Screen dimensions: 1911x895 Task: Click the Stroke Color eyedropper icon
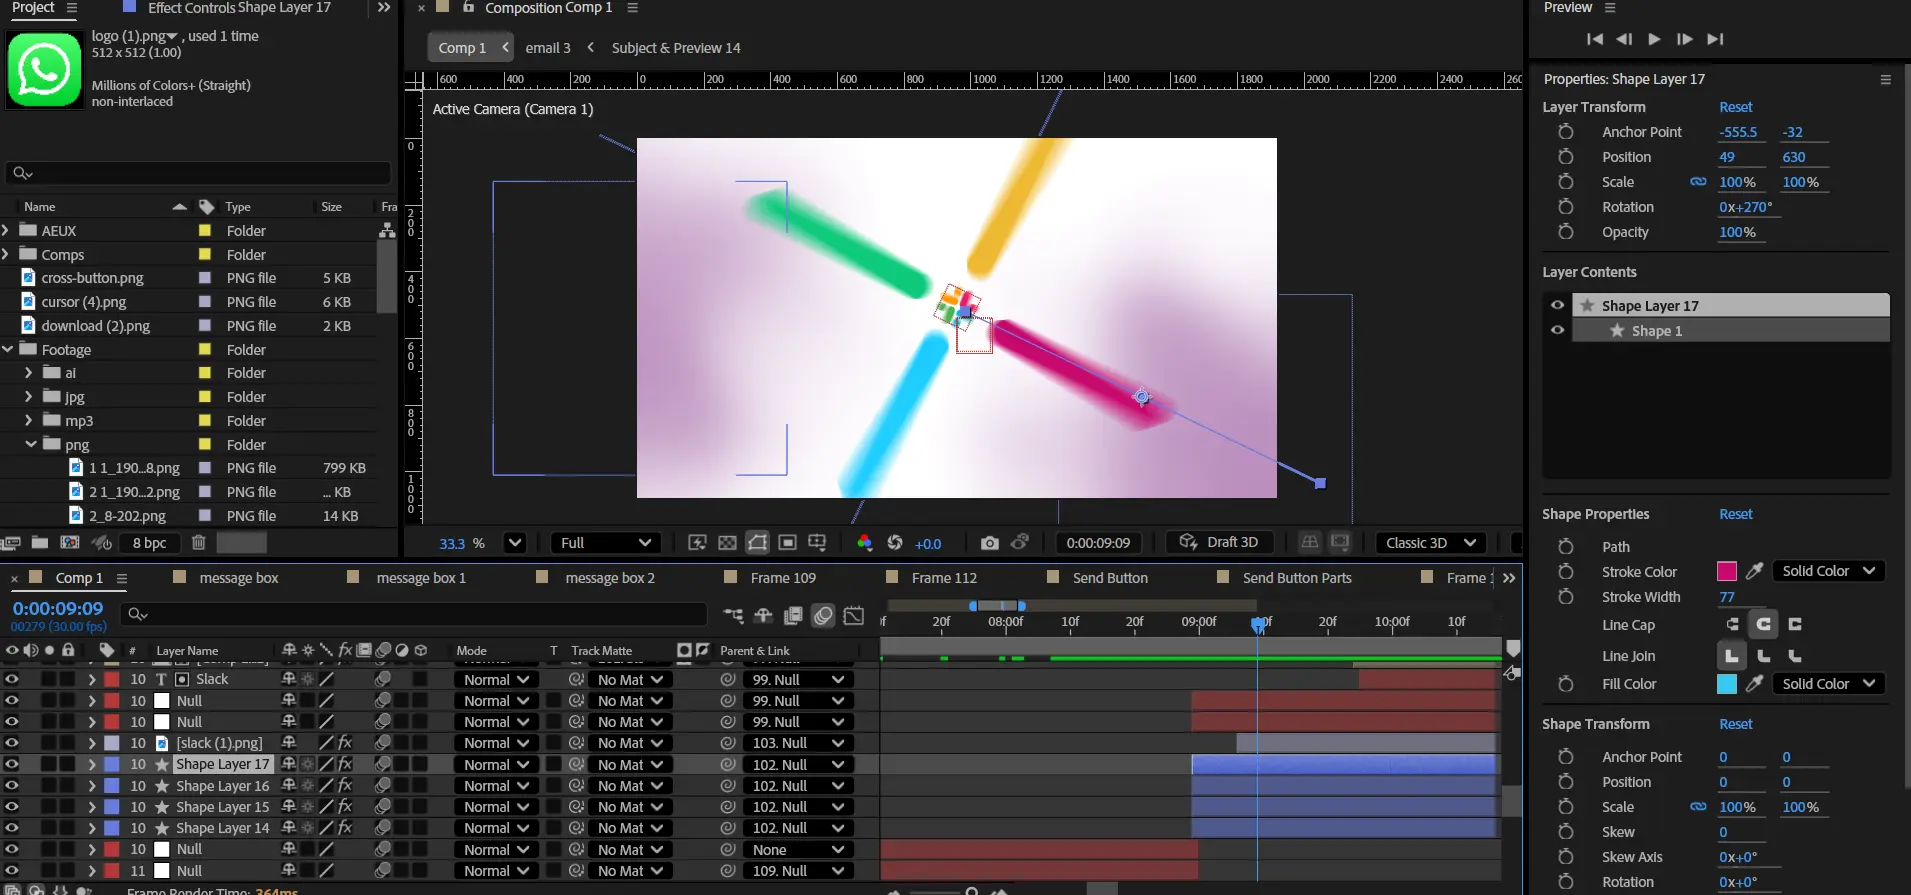(x=1754, y=571)
